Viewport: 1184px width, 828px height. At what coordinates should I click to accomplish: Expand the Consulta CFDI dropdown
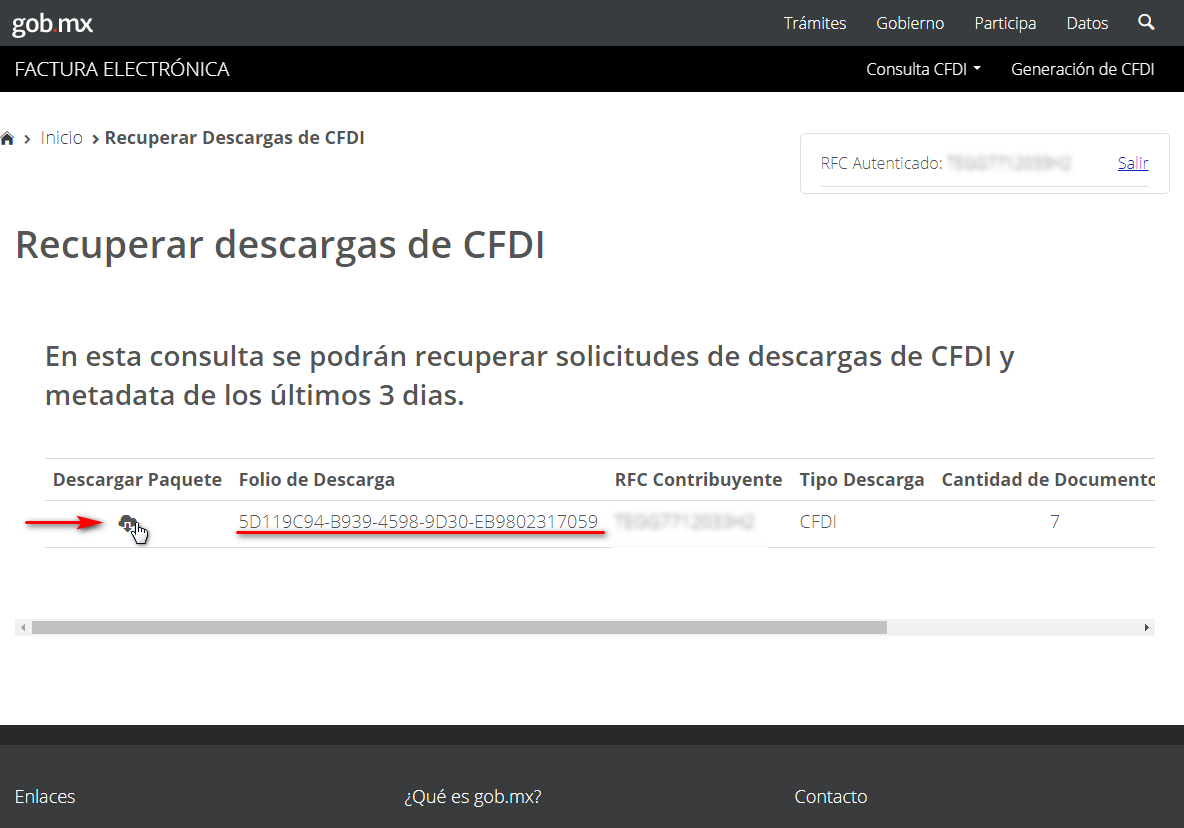[923, 69]
